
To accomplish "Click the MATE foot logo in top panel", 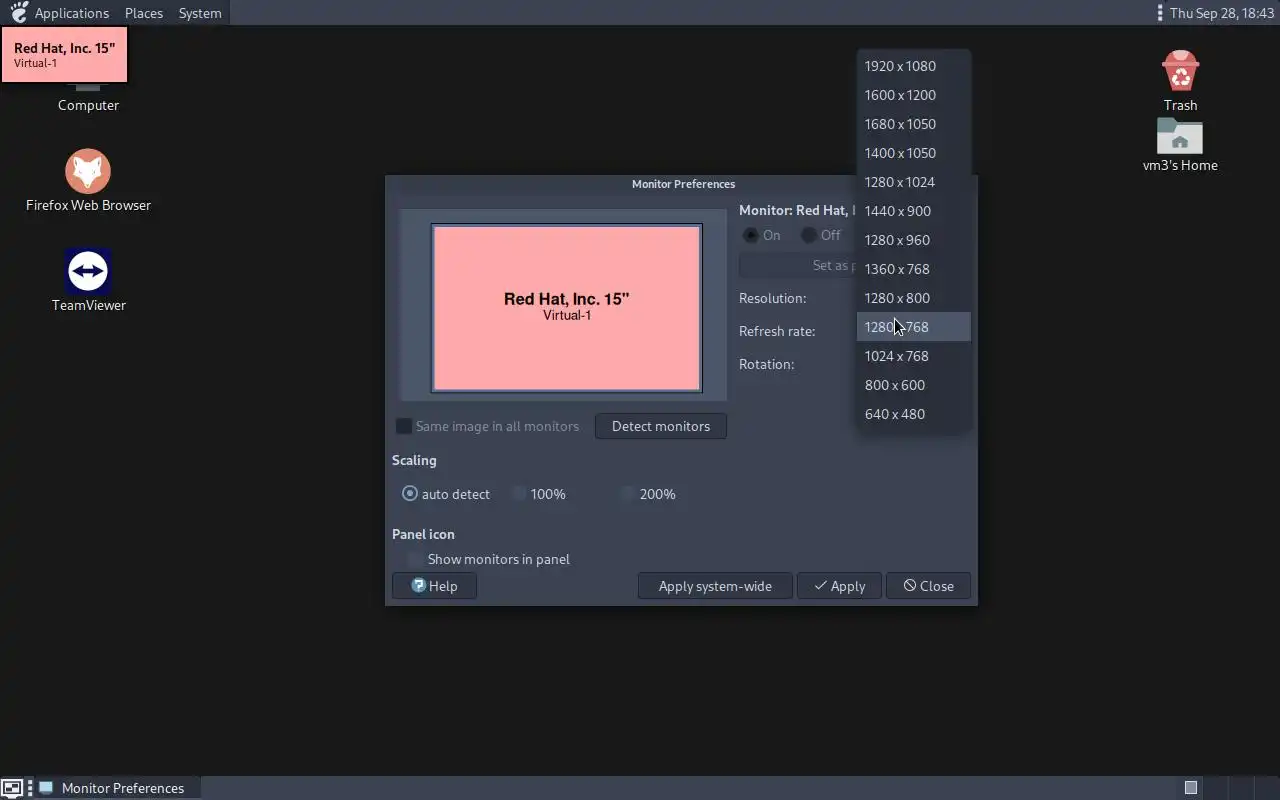I will coord(18,13).
